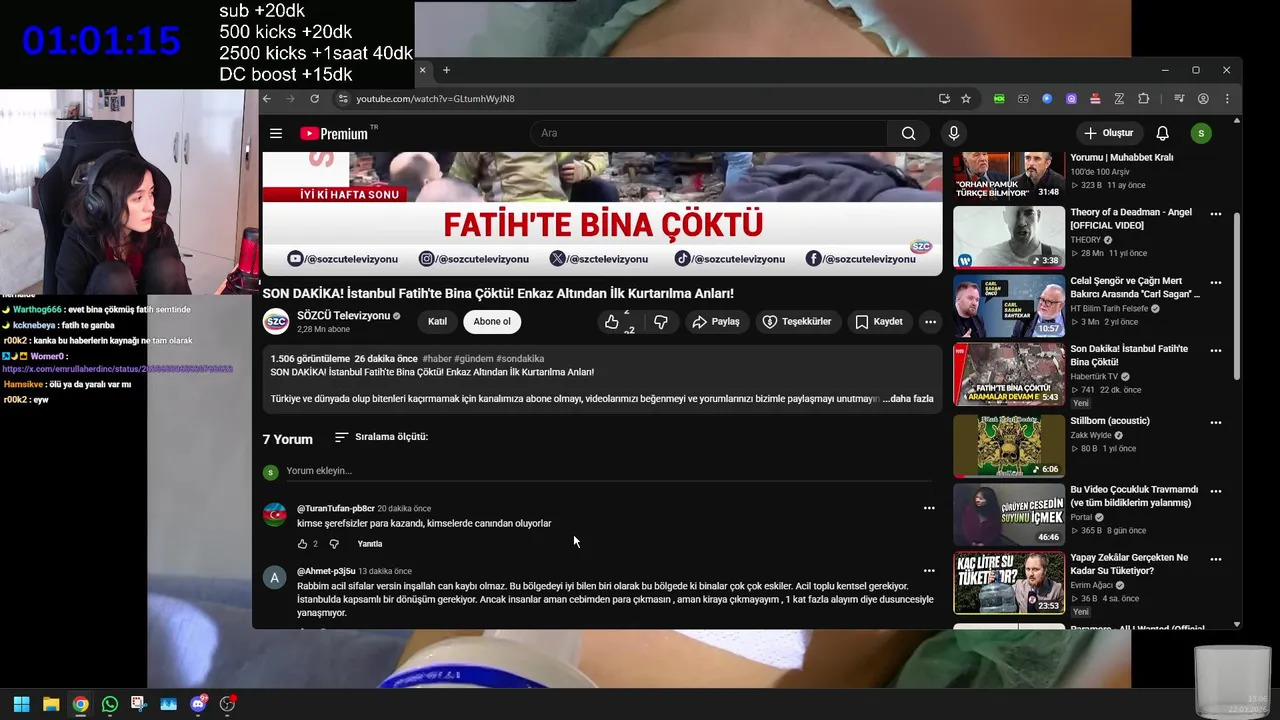1280x720 pixels.
Task: Click the browser address bar URL
Action: [436, 98]
